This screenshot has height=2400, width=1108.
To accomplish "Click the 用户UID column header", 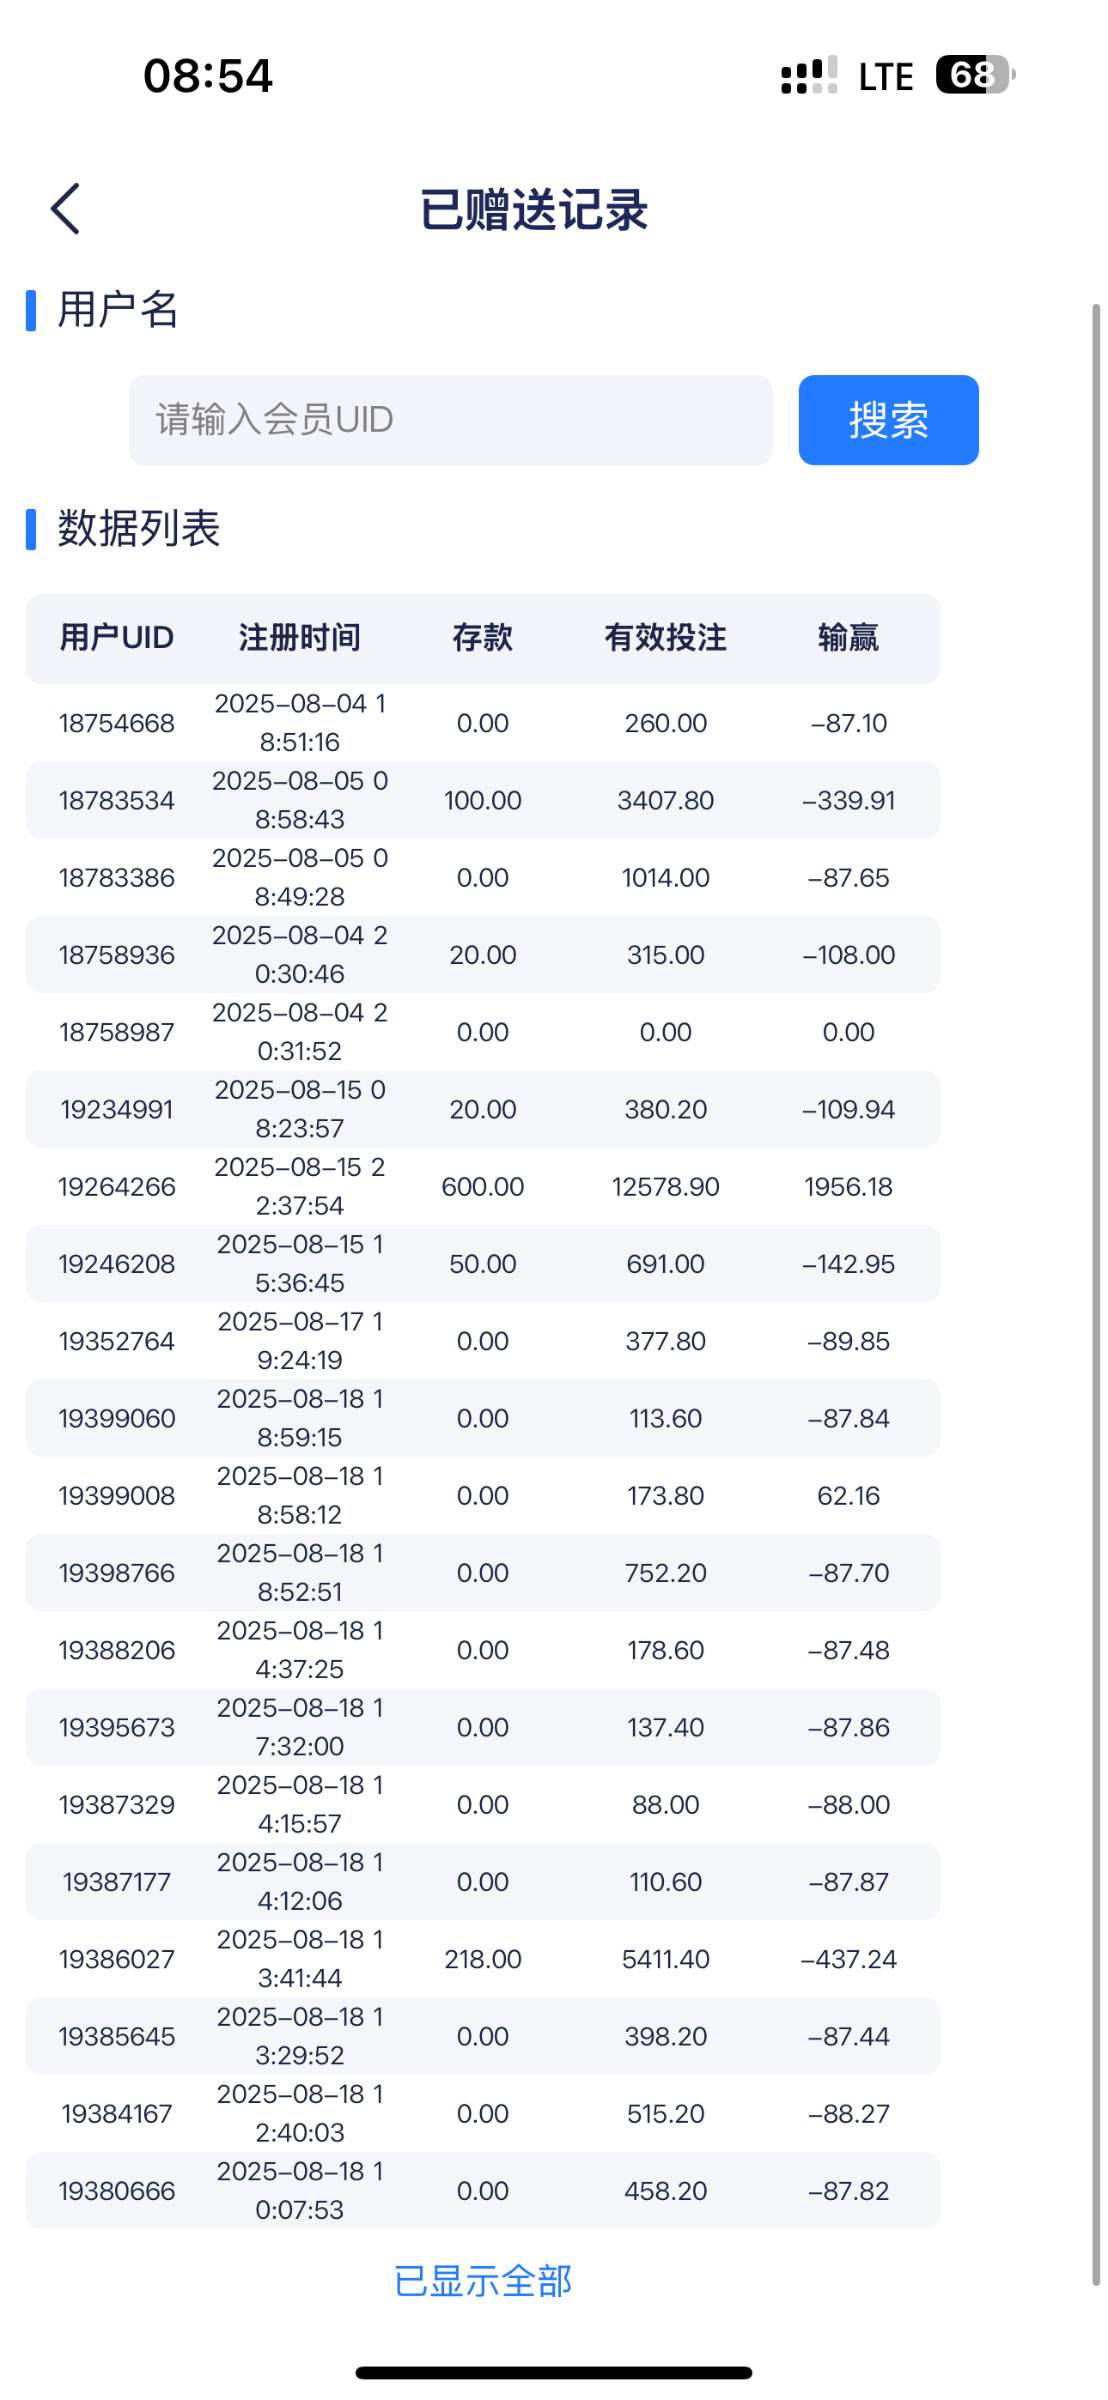I will [117, 638].
